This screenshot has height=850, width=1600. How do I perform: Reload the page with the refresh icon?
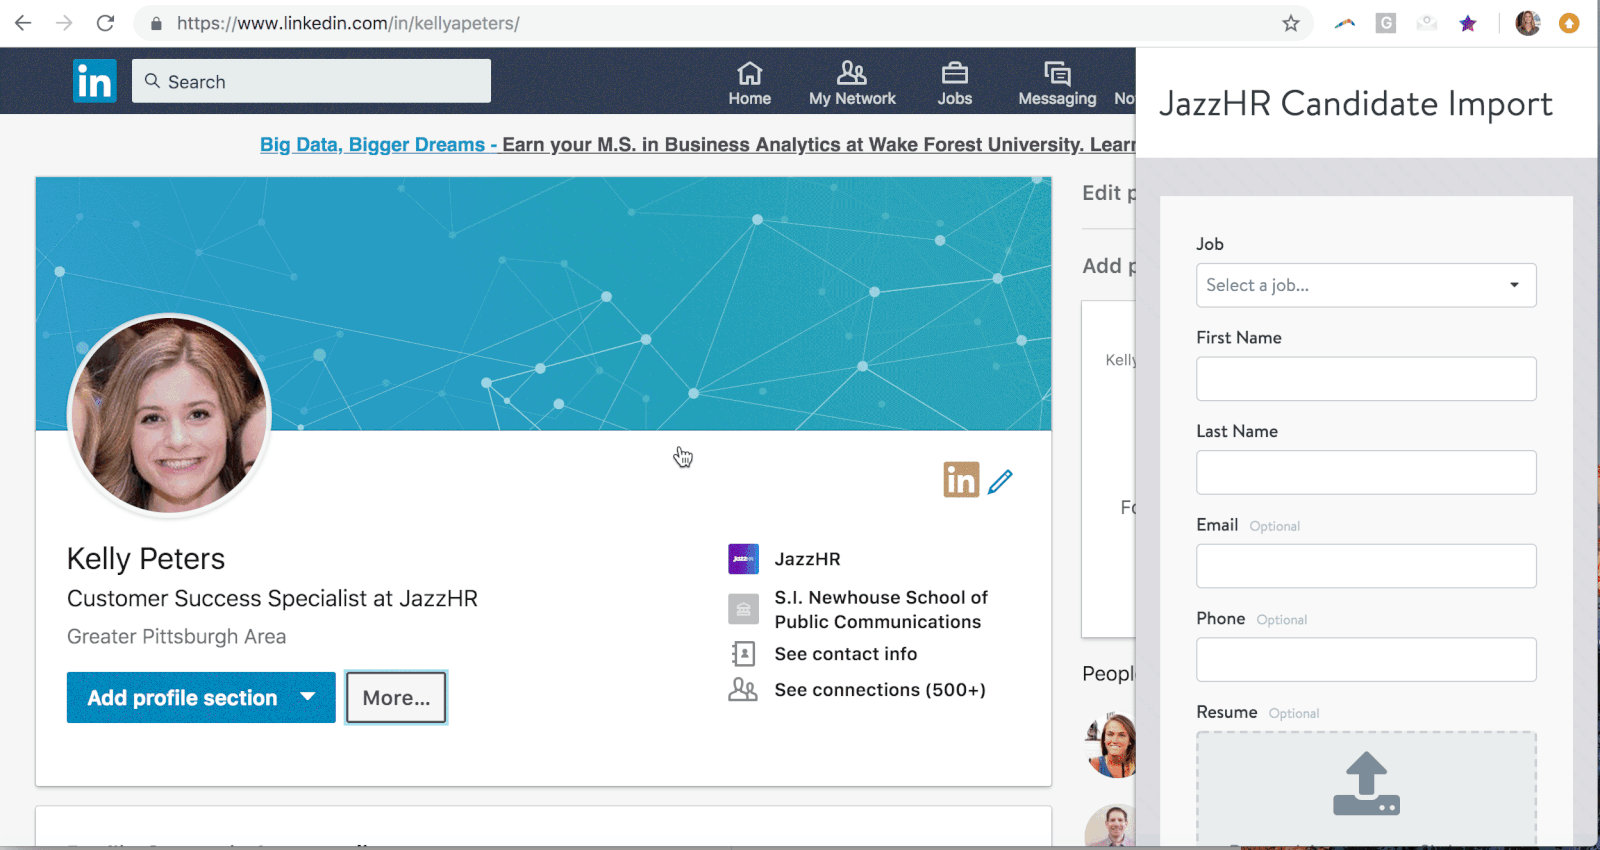click(105, 23)
